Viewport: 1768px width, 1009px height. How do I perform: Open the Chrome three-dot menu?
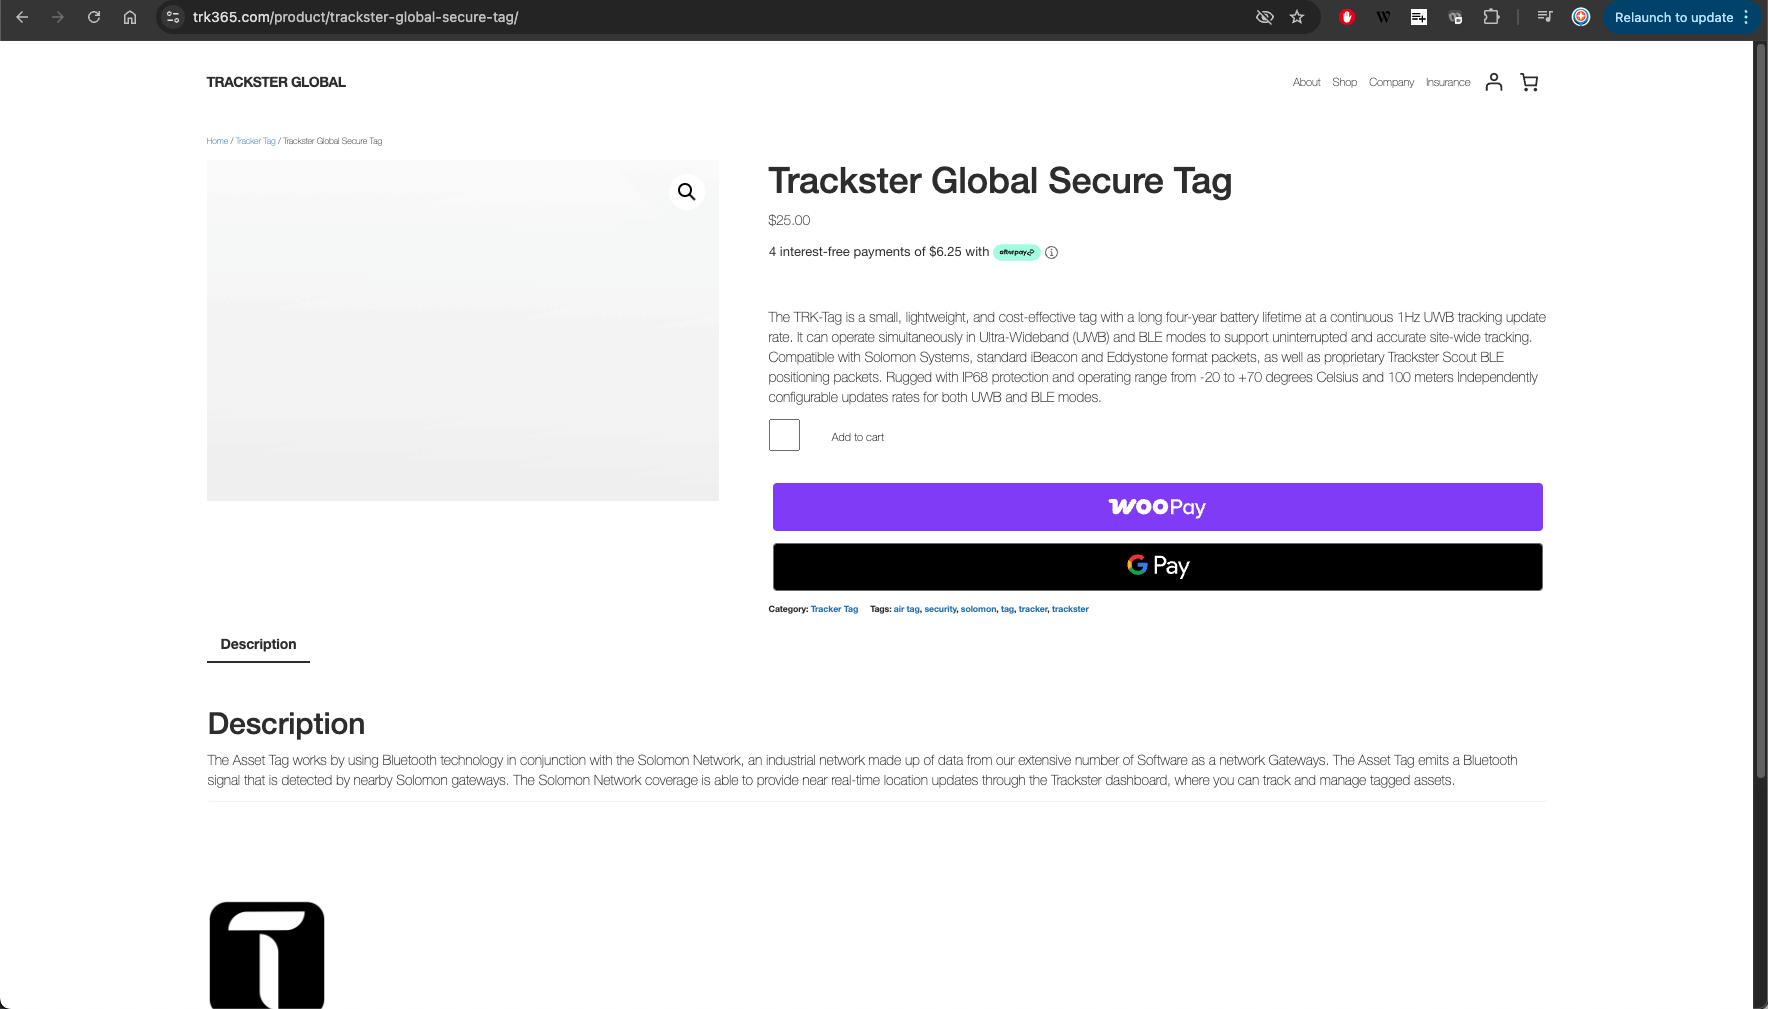point(1746,17)
